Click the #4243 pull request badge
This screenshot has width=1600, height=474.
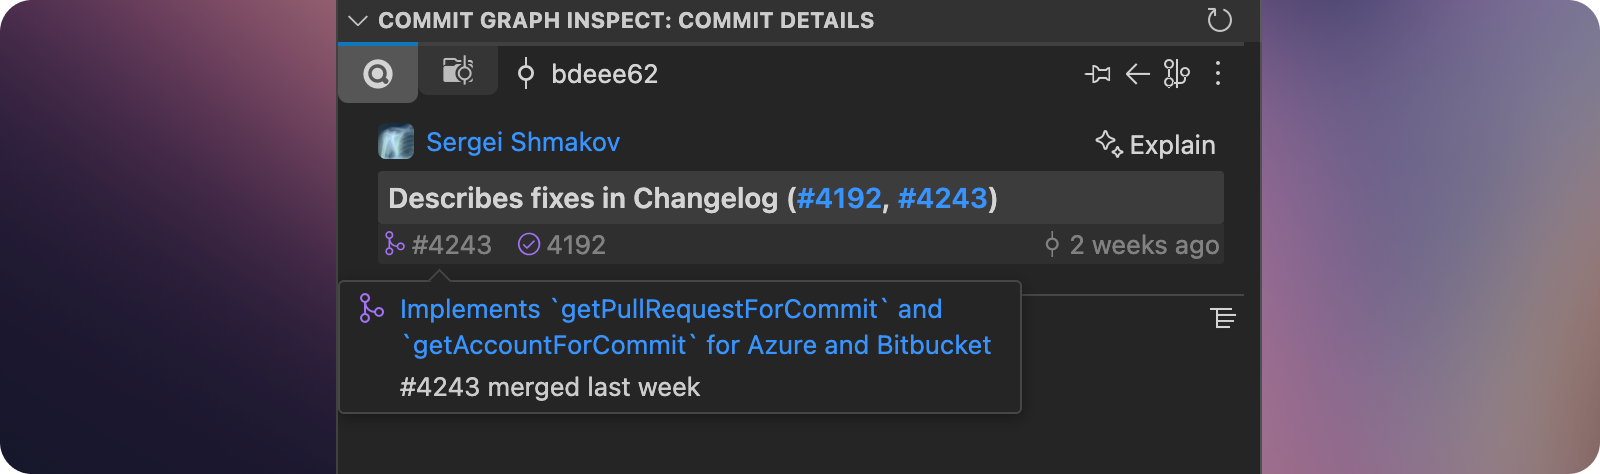(439, 245)
